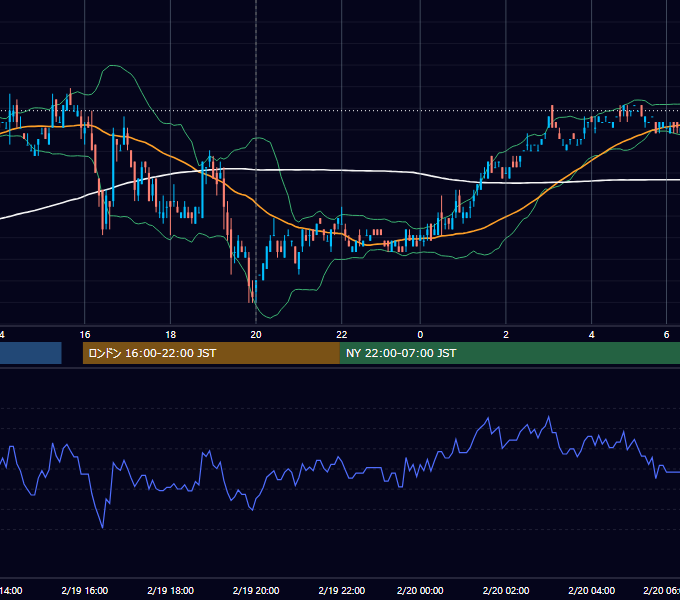Click the 2/19 22:00 label on indicator axis
Image resolution: width=680 pixels, height=600 pixels.
[342, 590]
